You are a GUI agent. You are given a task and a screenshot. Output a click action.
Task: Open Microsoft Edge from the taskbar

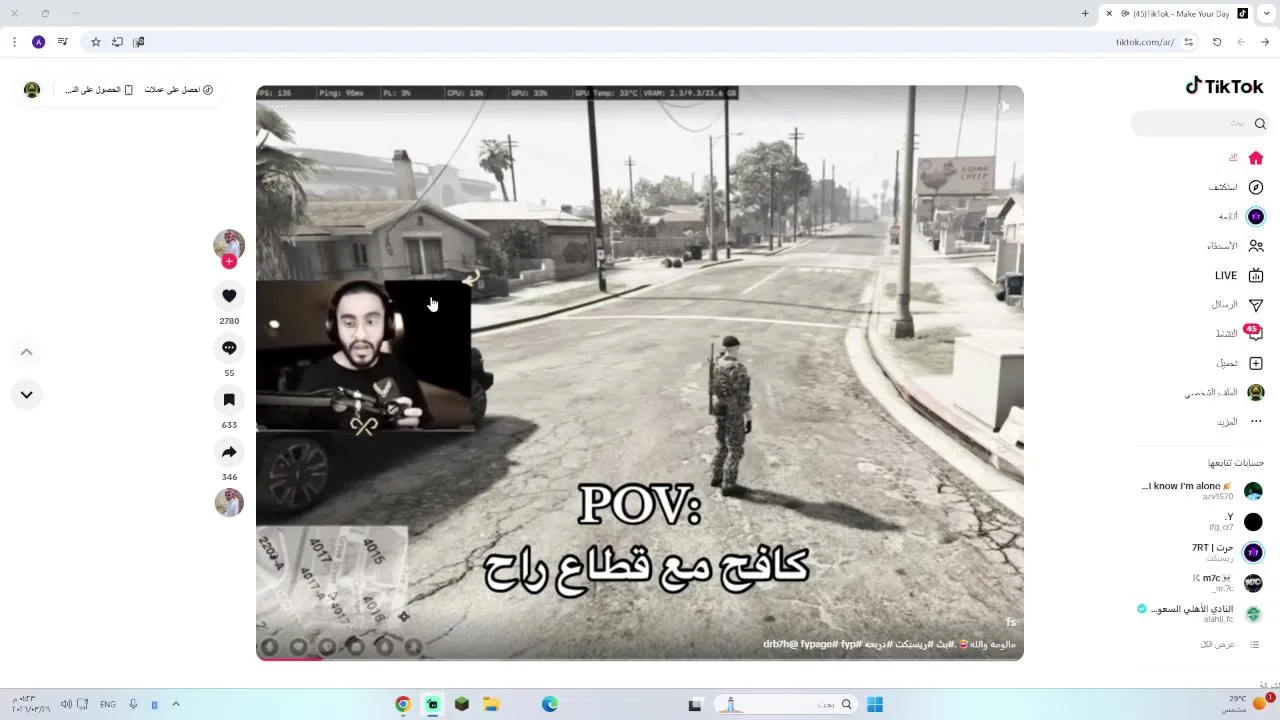tap(550, 705)
